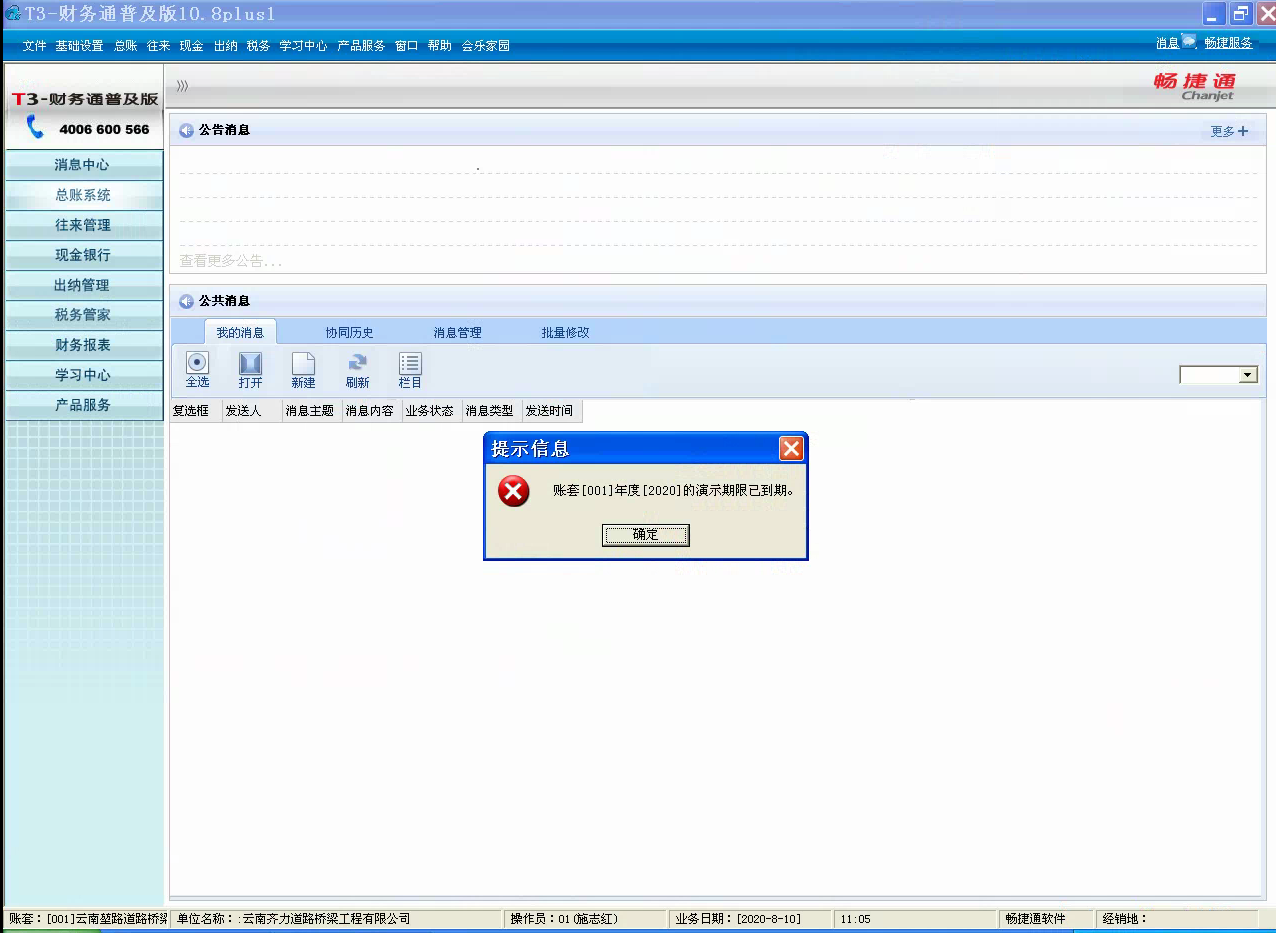Screen dimensions: 1276x933
Task: Open 财务报表 in the sidebar
Action: 83,345
